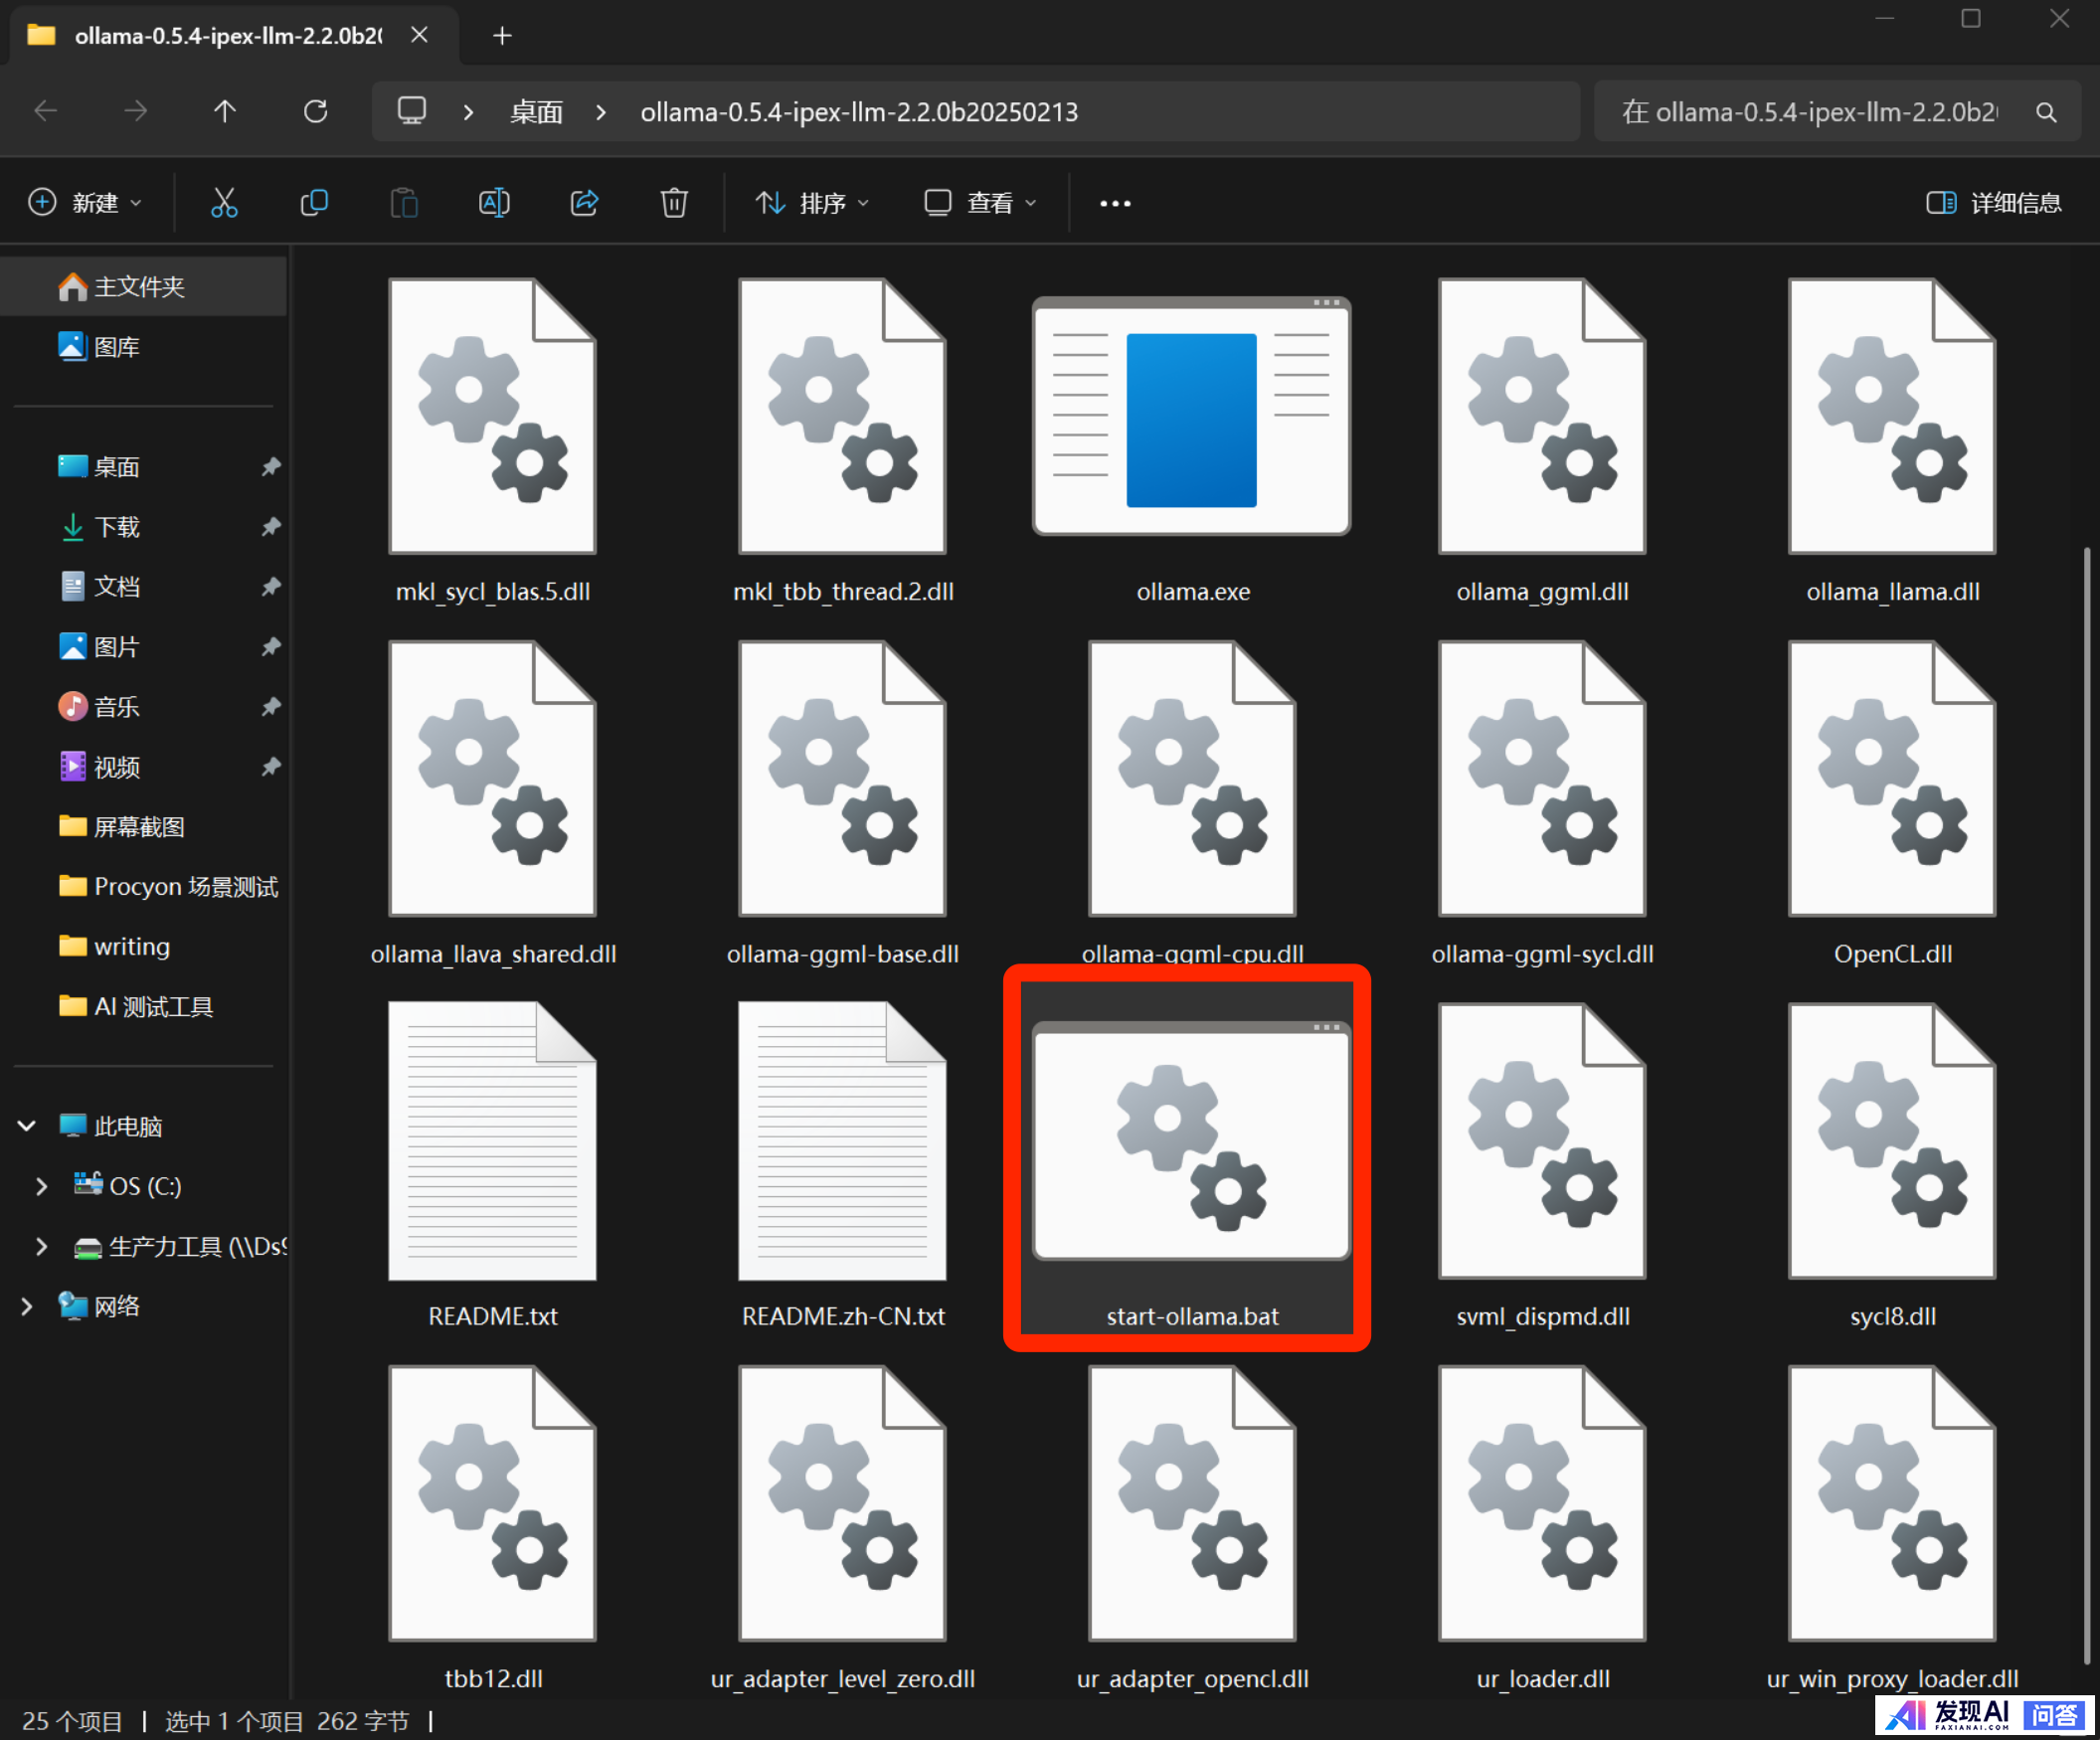Select the start-ollama.bat file
Viewport: 2100px width, 1740px height.
[1191, 1160]
